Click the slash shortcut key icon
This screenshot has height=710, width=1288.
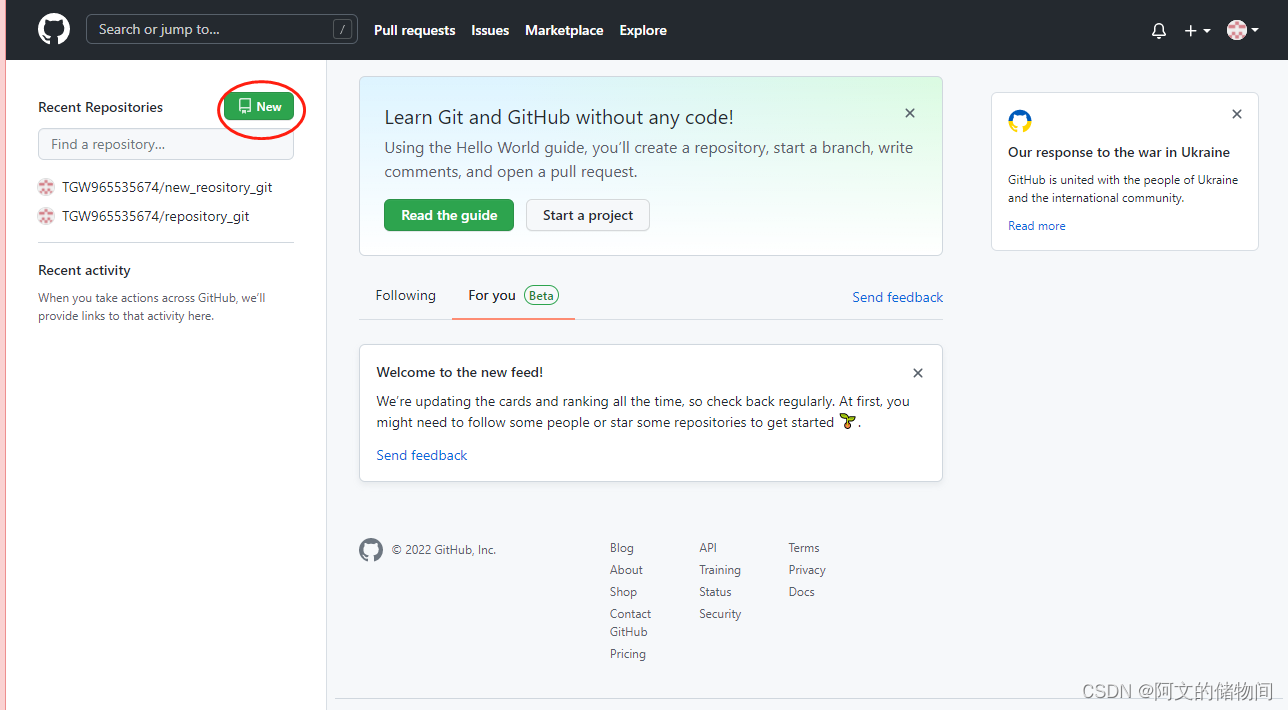(x=343, y=30)
